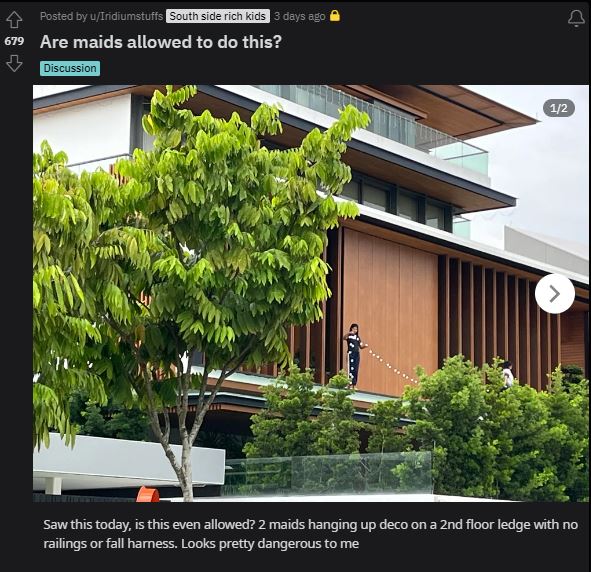This screenshot has width=591, height=572.
Task: Select the South side rich kids flair
Action: pos(218,16)
